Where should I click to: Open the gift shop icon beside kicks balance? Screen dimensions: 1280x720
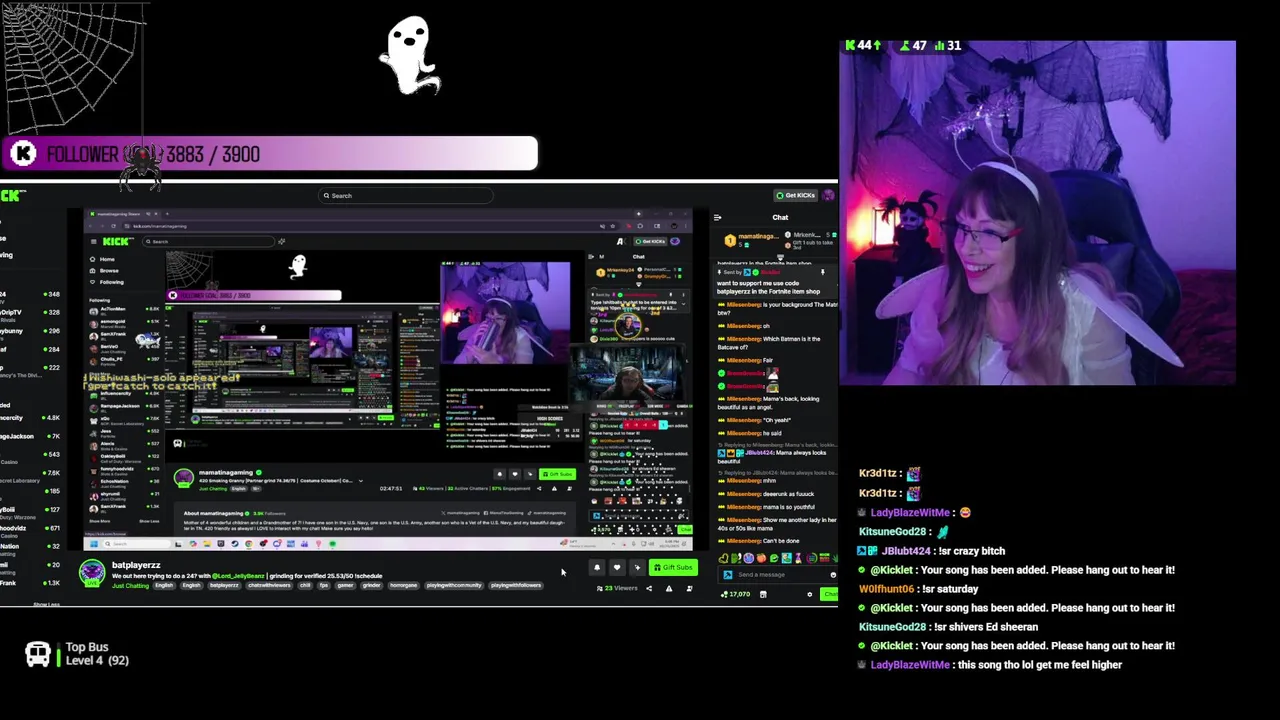[x=763, y=594]
